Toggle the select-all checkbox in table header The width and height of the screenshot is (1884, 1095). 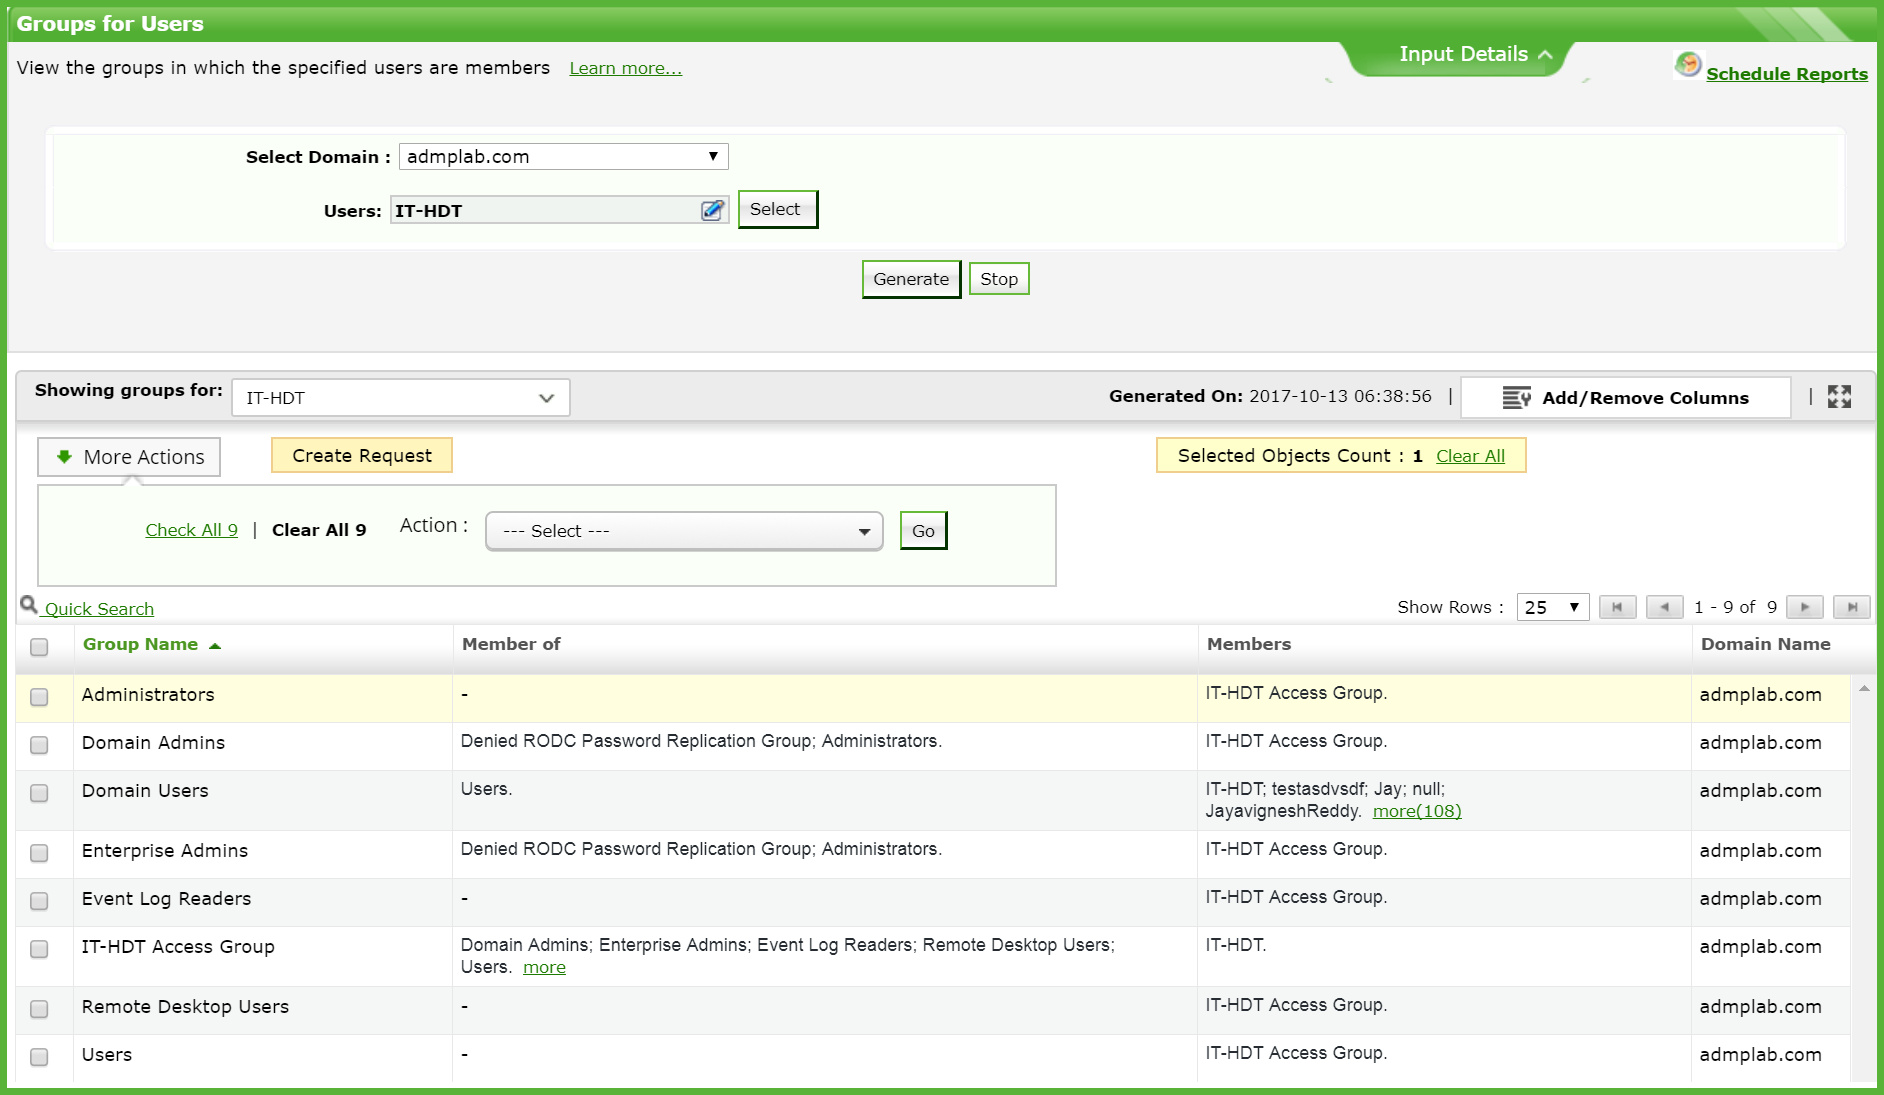click(40, 648)
